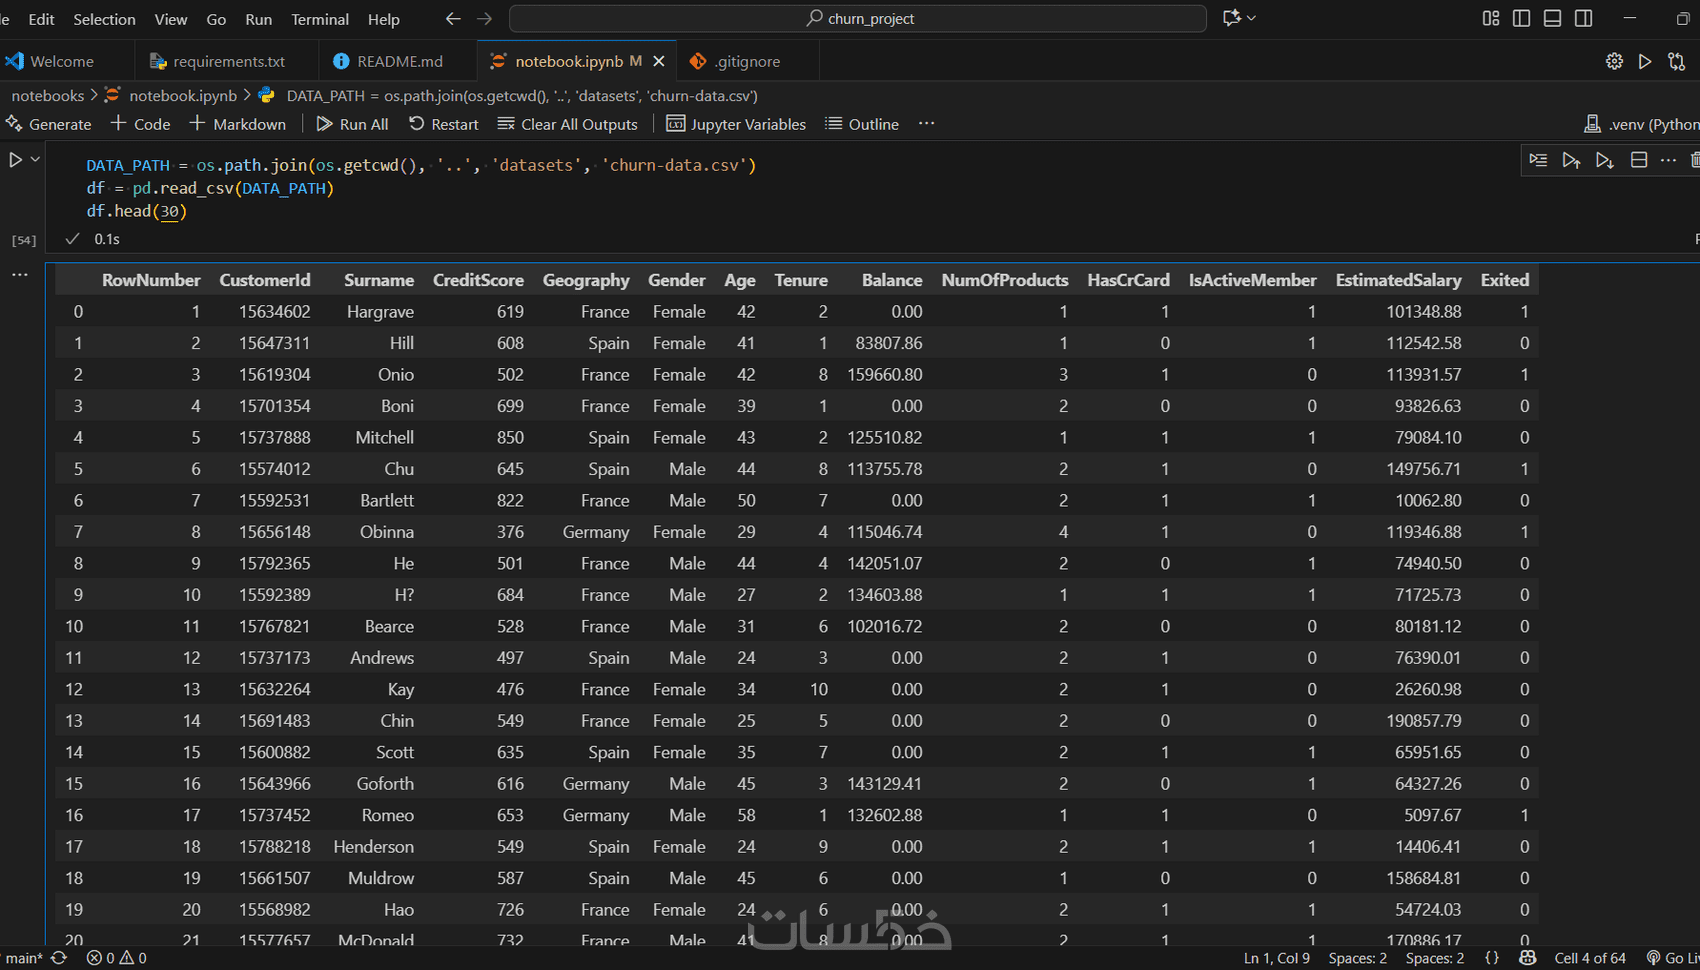Click Customize Layout icon
Image resolution: width=1700 pixels, height=970 pixels.
tap(1490, 18)
